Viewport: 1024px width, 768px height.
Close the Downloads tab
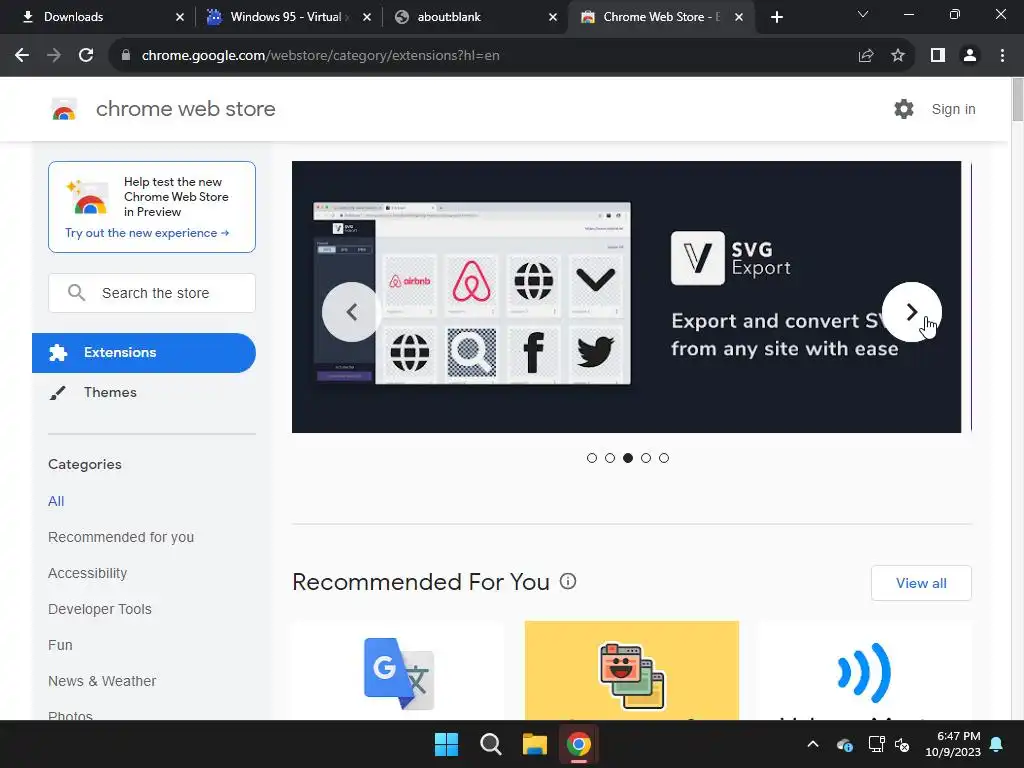pos(180,17)
